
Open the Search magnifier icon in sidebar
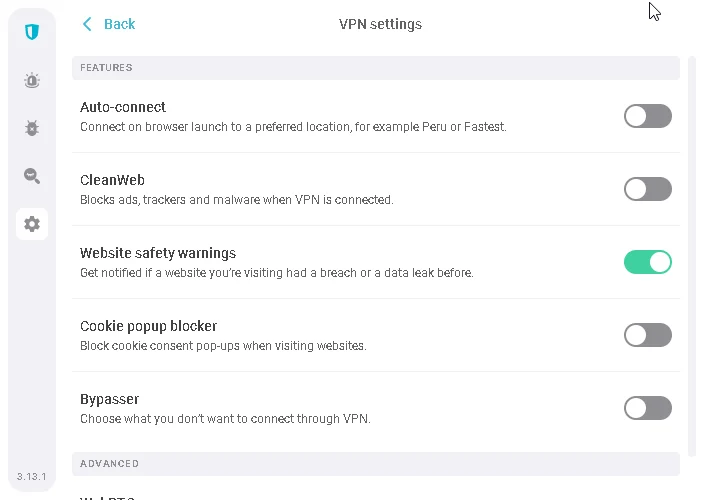pos(32,176)
